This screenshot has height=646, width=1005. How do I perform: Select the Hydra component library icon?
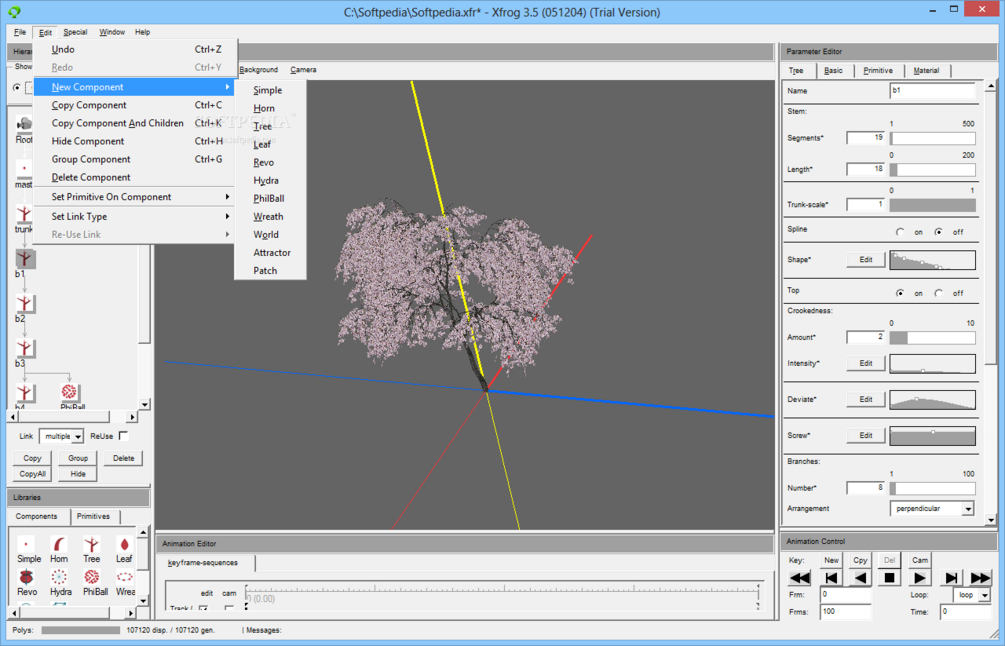click(59, 577)
